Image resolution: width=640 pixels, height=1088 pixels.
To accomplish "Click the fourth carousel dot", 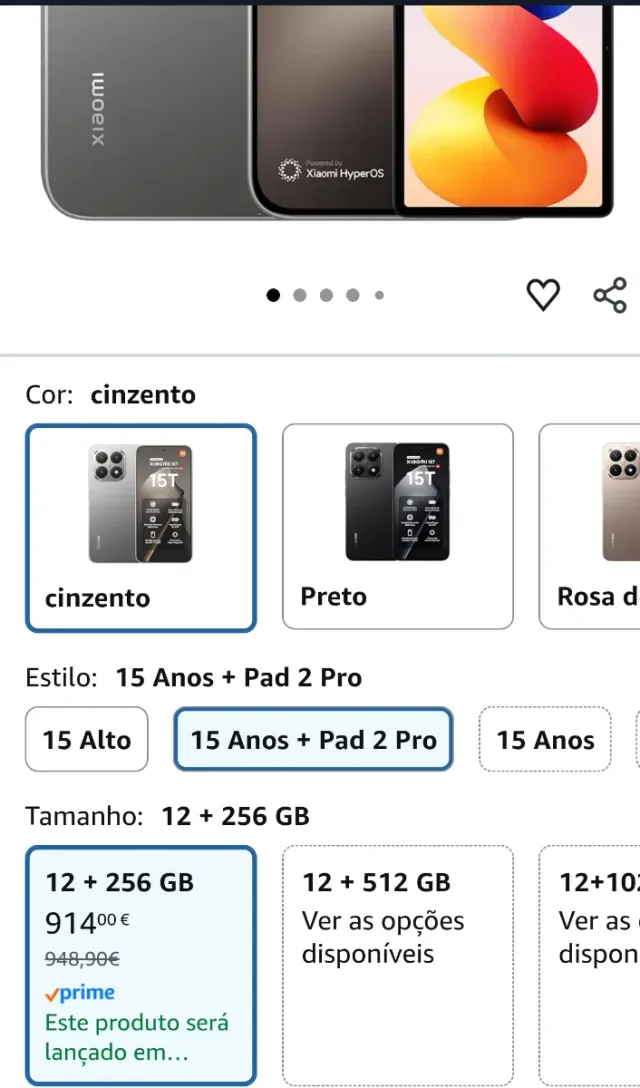I will (352, 295).
